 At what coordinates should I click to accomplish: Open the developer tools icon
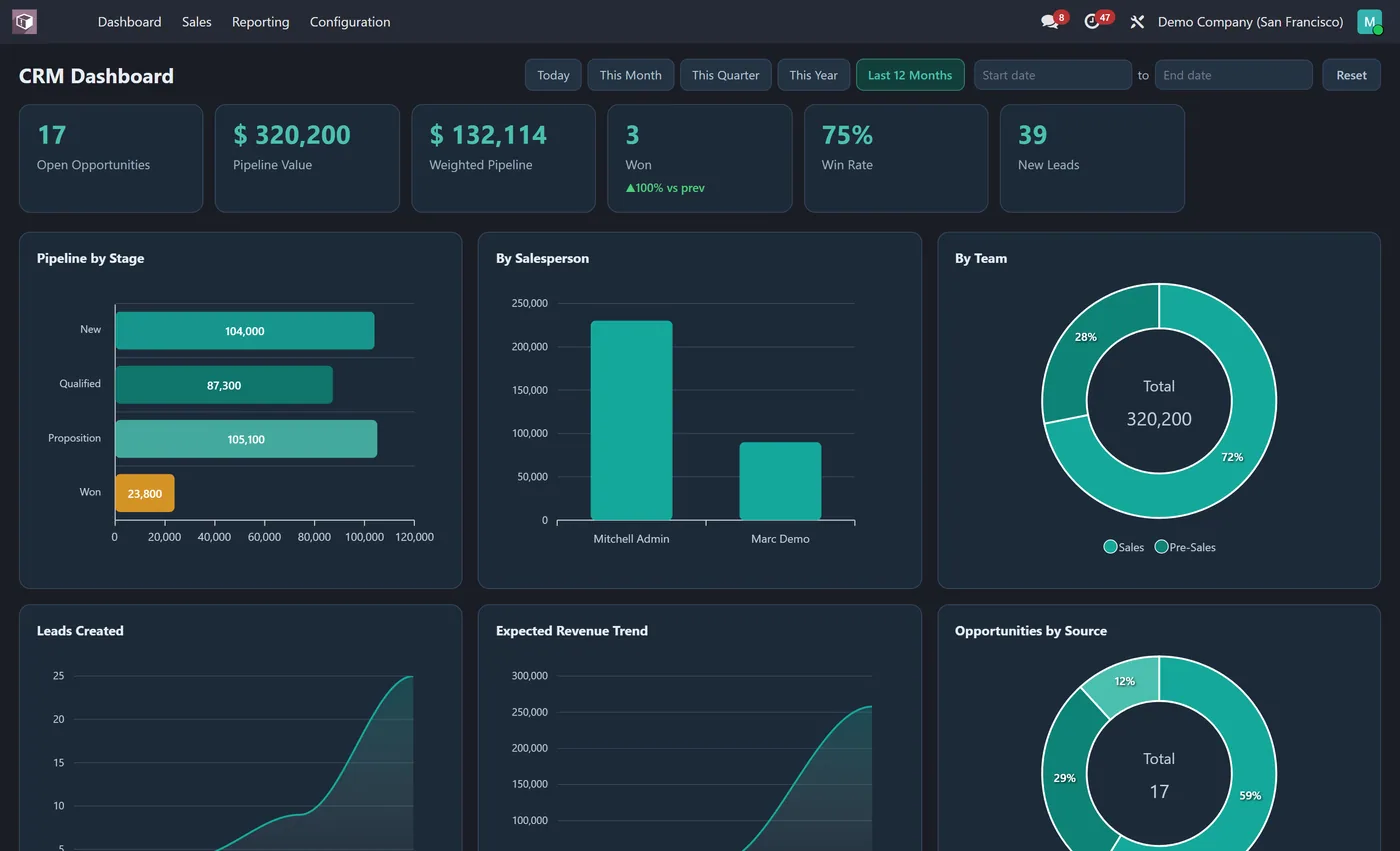point(1137,22)
